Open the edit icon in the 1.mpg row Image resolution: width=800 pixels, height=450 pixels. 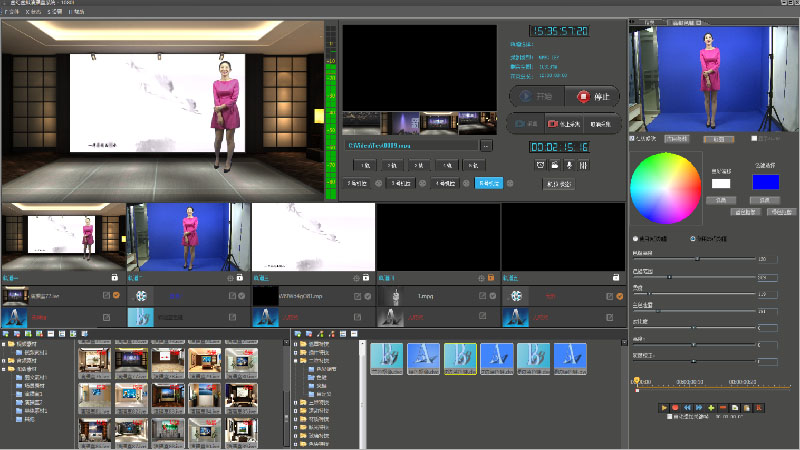pyautogui.click(x=482, y=296)
